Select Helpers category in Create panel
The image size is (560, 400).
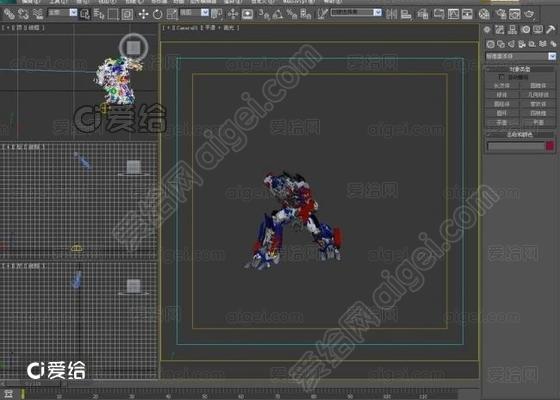click(532, 44)
